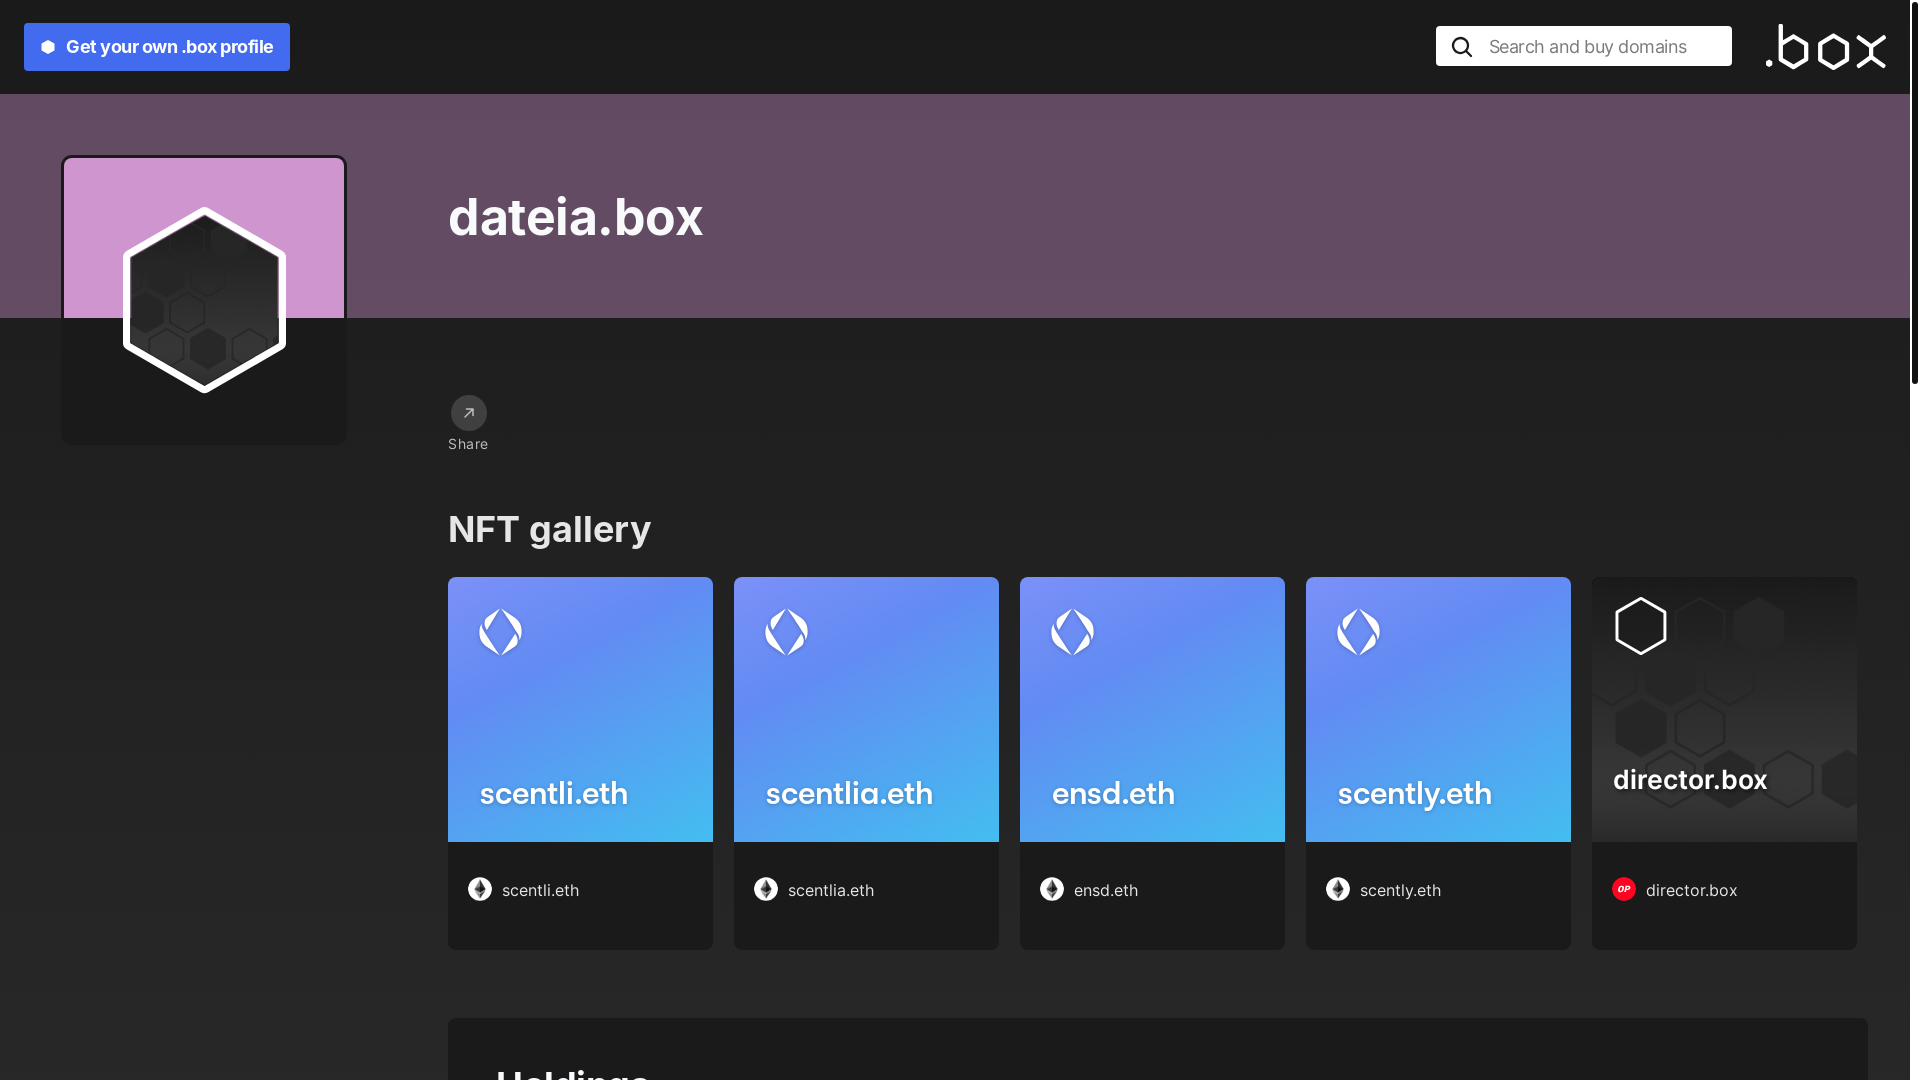The image size is (1920, 1080).
Task: Click the ensd.eth caption text
Action: (1106, 890)
